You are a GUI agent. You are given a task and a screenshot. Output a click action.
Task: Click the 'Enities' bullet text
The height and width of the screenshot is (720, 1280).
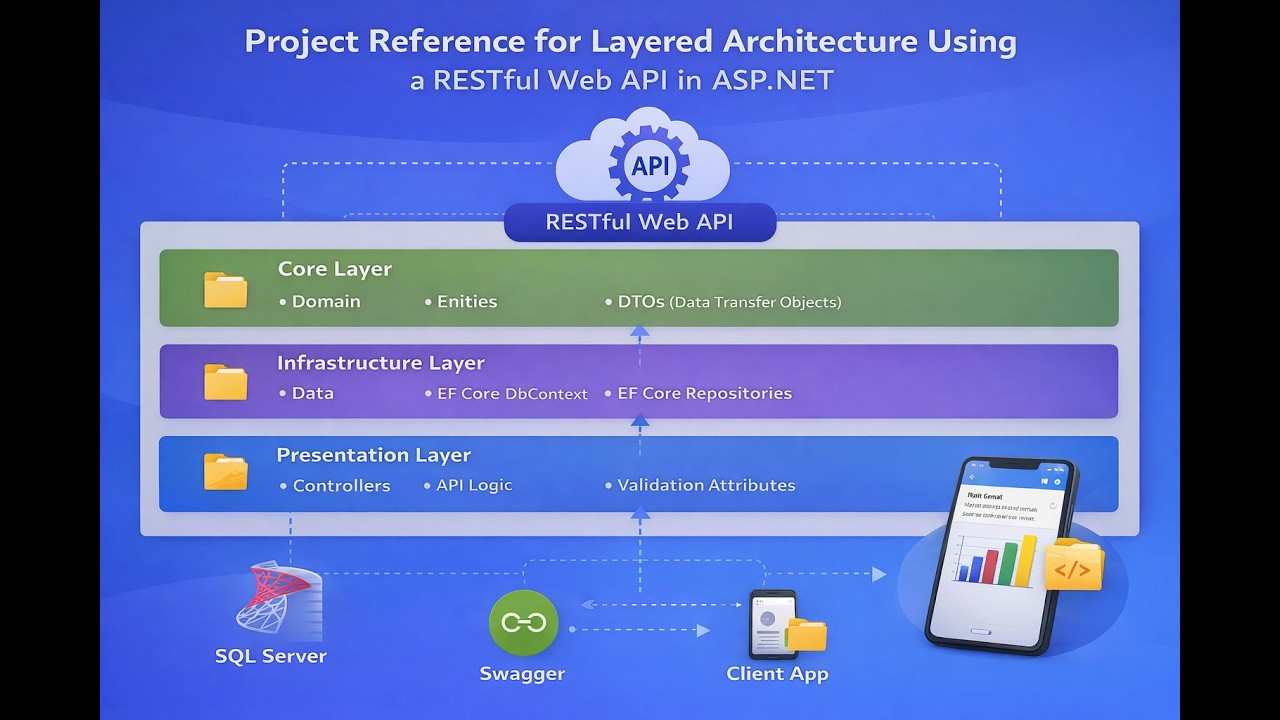(467, 301)
